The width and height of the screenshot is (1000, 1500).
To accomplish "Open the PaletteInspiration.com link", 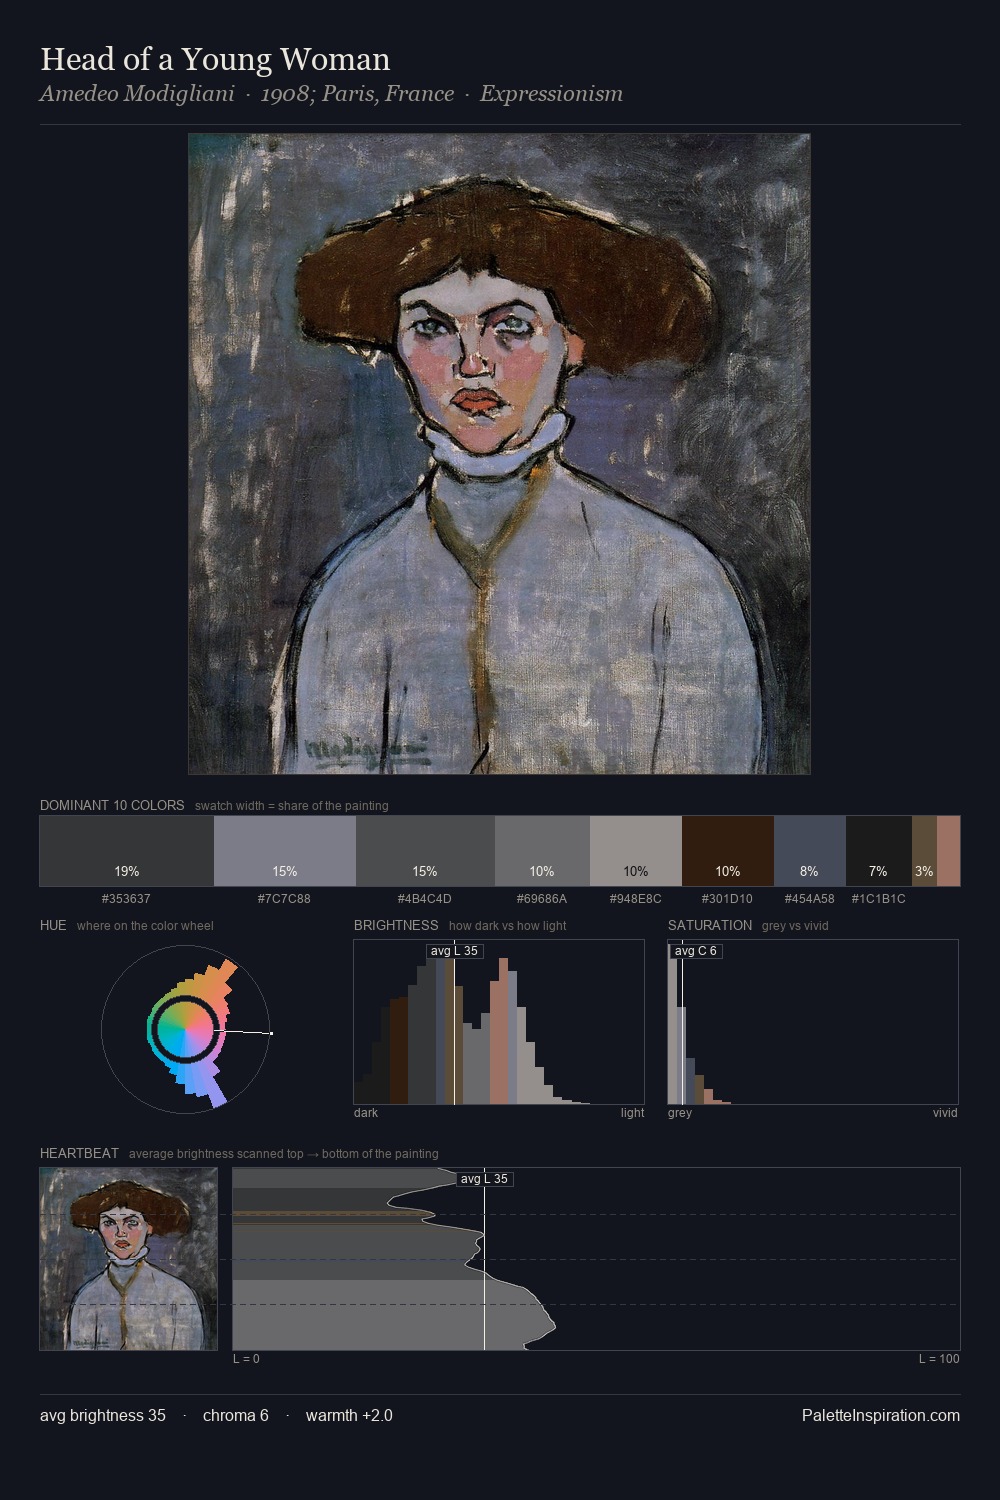I will [x=881, y=1415].
